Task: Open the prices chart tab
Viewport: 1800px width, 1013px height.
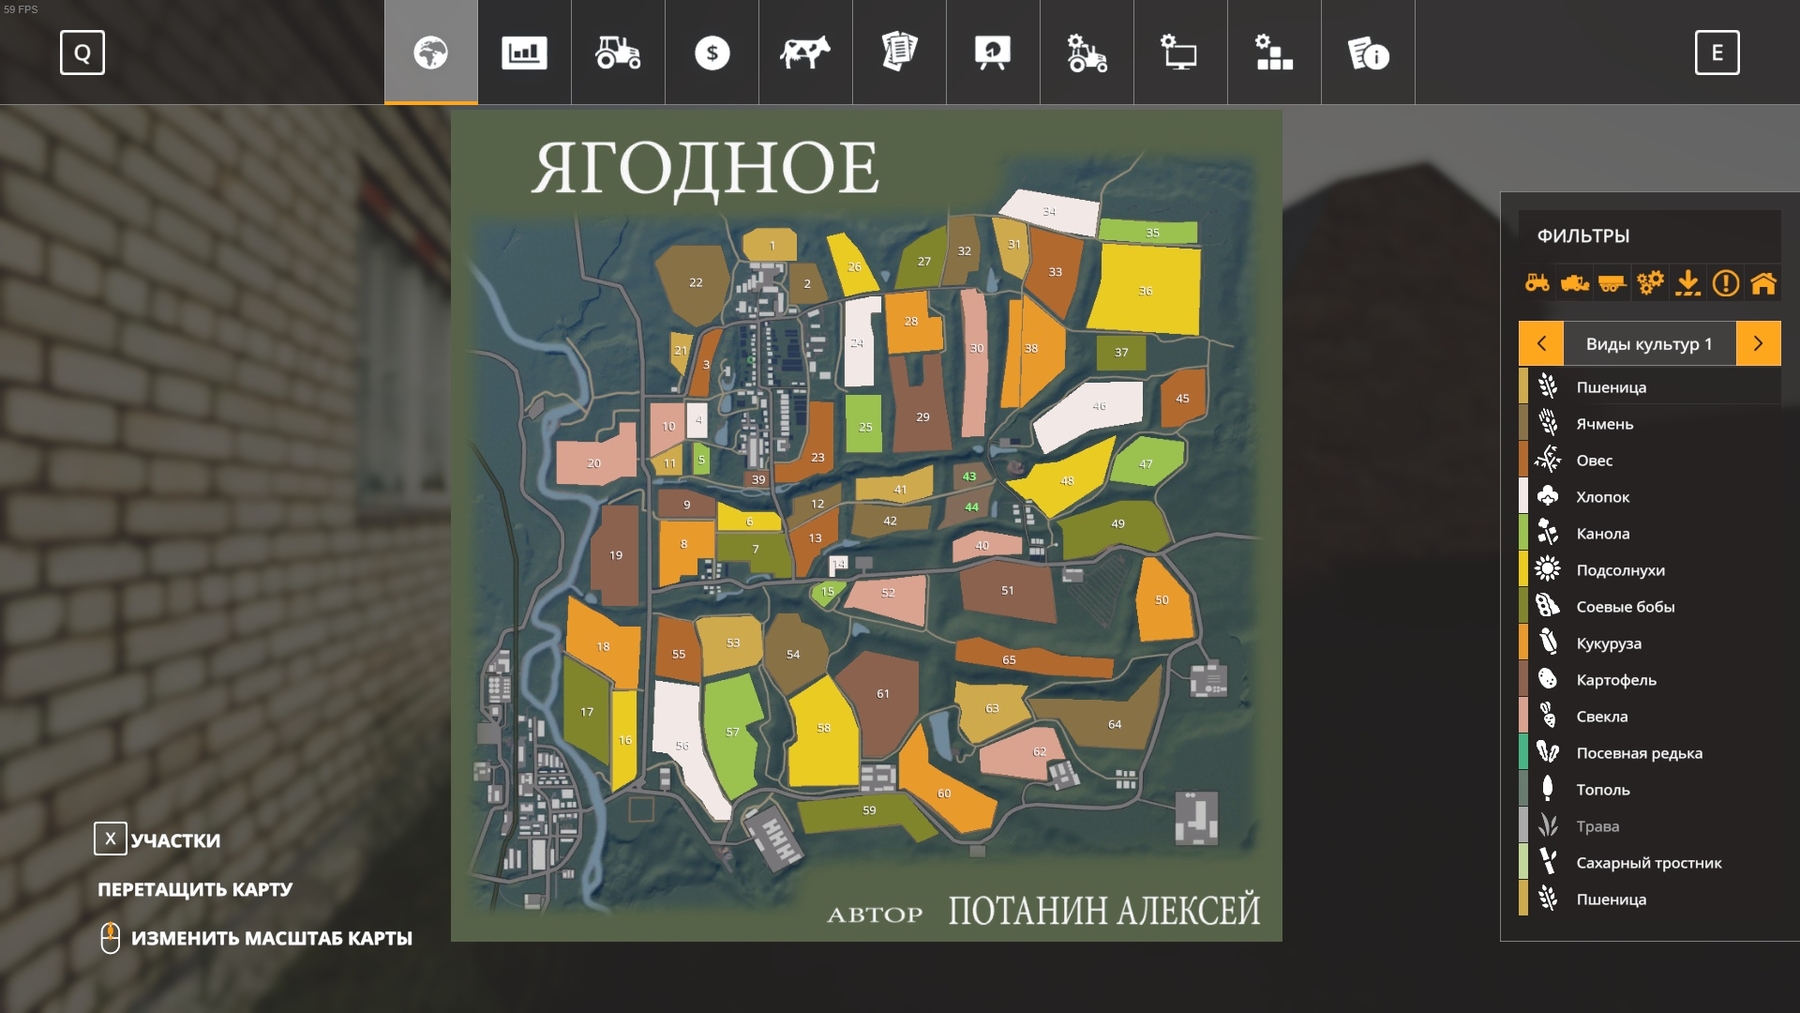Action: (x=524, y=53)
